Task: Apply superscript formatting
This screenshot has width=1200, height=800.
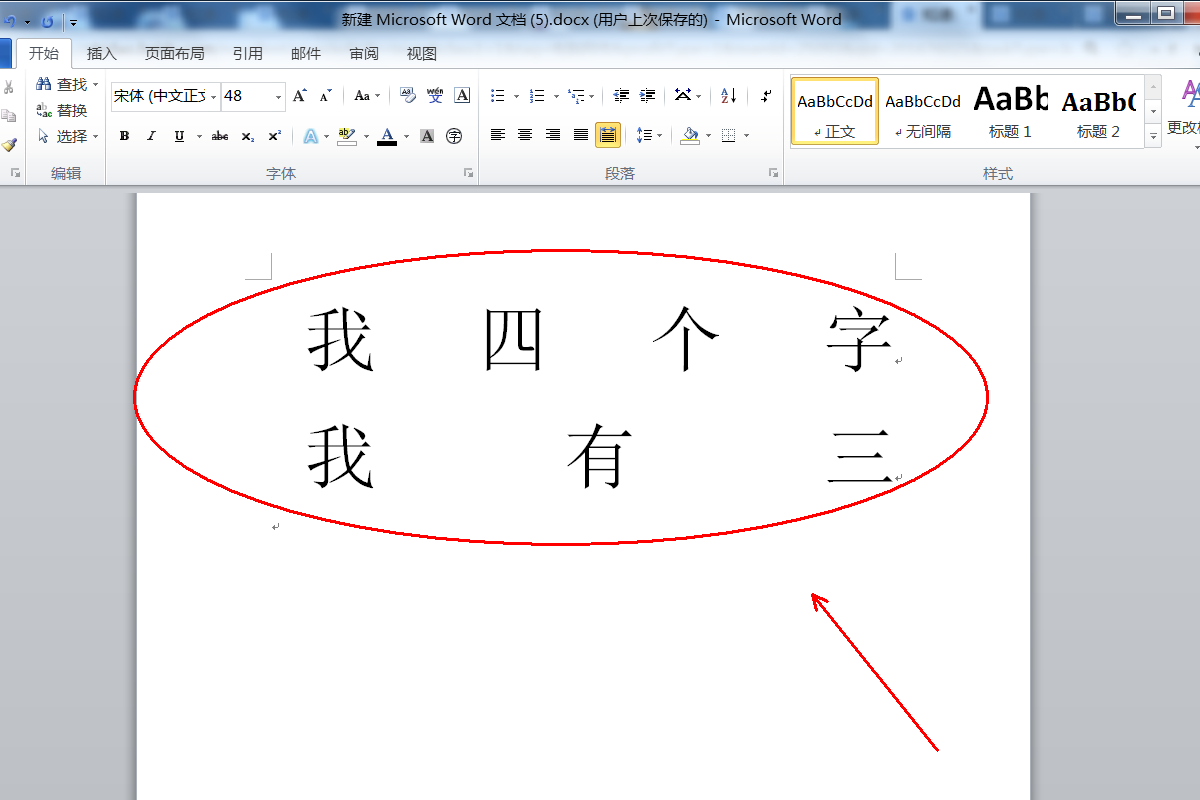Action: pos(274,136)
